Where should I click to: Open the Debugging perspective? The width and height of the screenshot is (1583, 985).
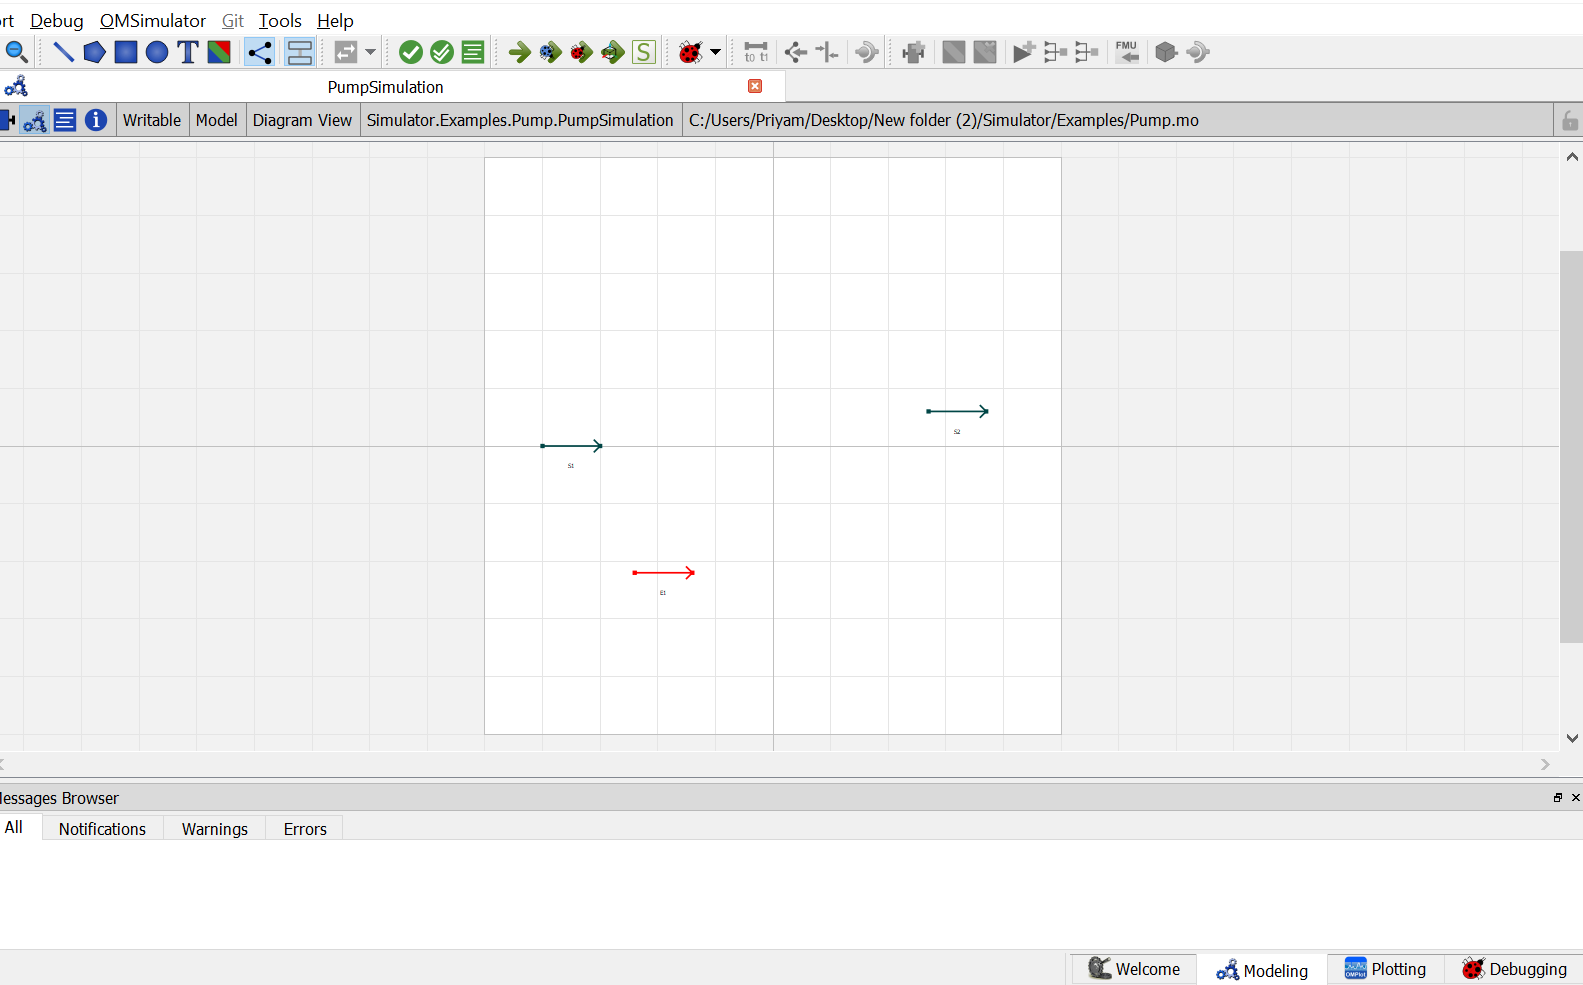click(1514, 969)
